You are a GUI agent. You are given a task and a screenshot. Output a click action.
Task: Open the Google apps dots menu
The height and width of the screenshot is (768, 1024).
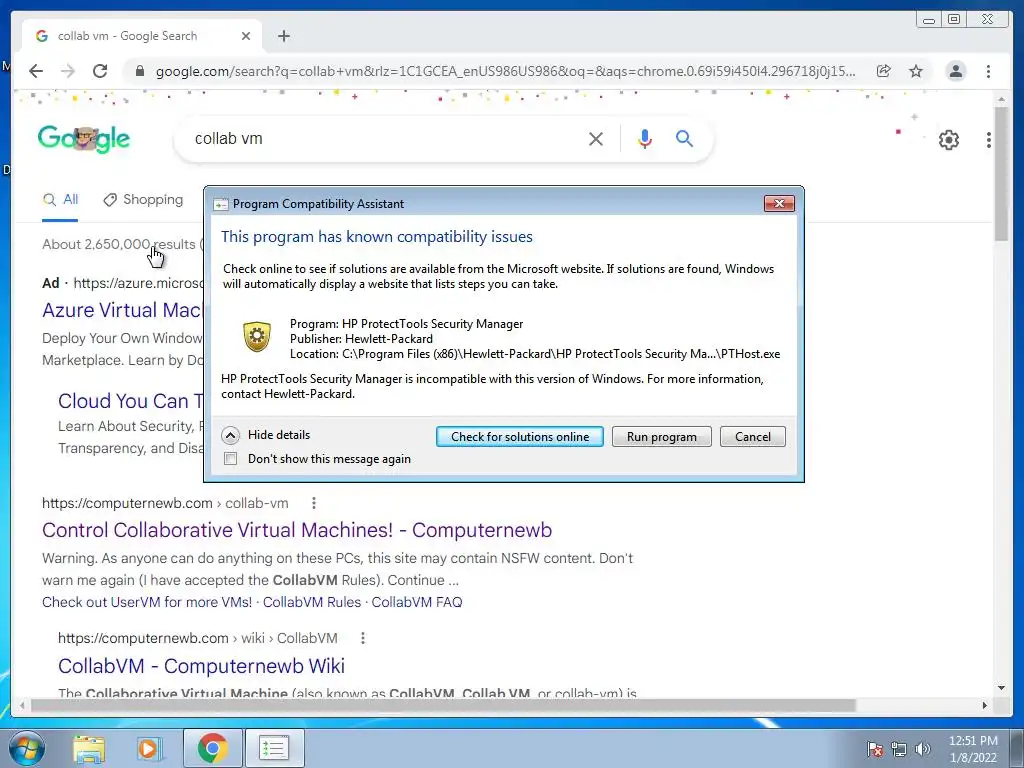tap(989, 140)
